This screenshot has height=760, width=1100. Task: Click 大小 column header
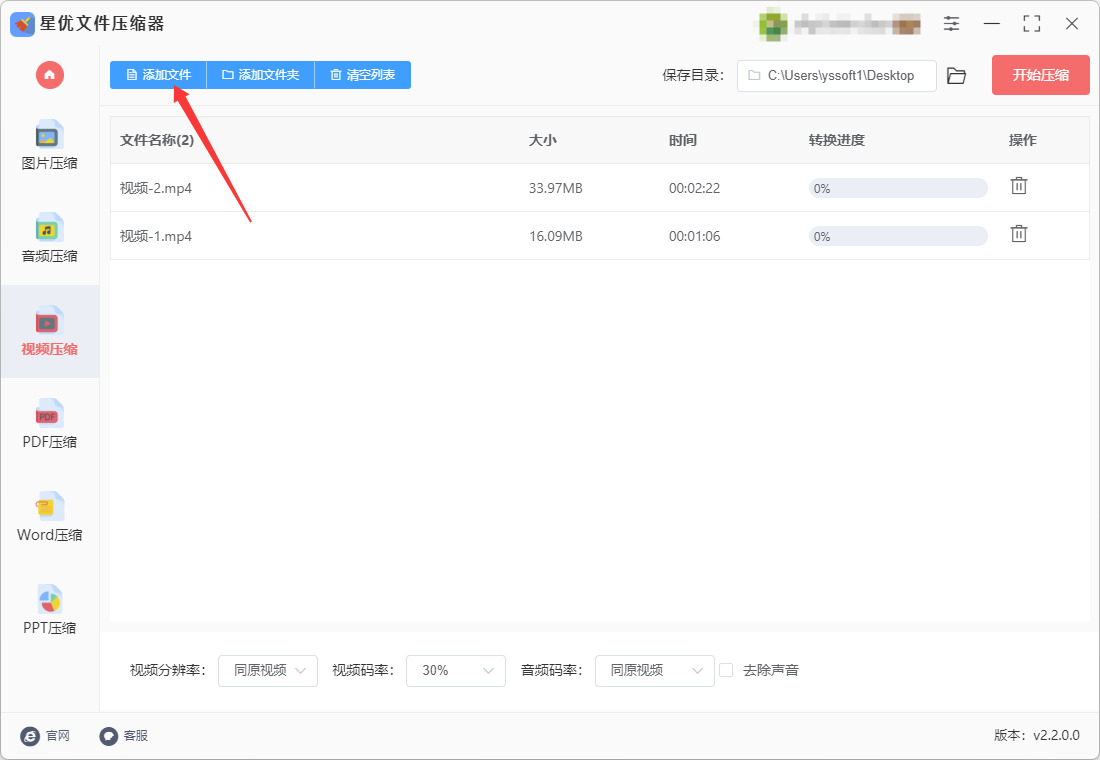tap(542, 140)
